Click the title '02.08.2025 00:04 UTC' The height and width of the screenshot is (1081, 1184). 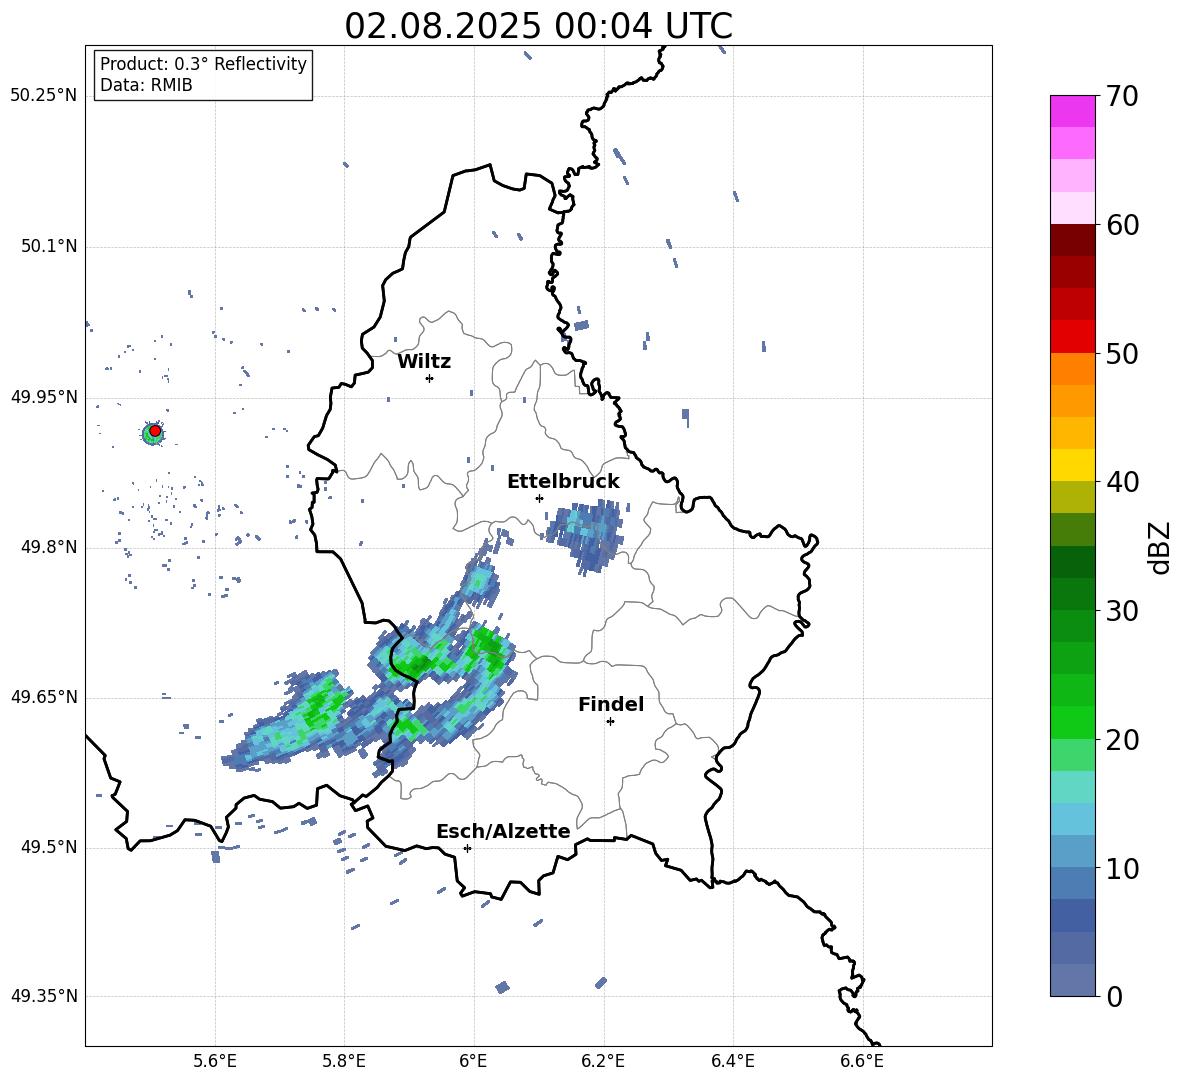coord(538,26)
